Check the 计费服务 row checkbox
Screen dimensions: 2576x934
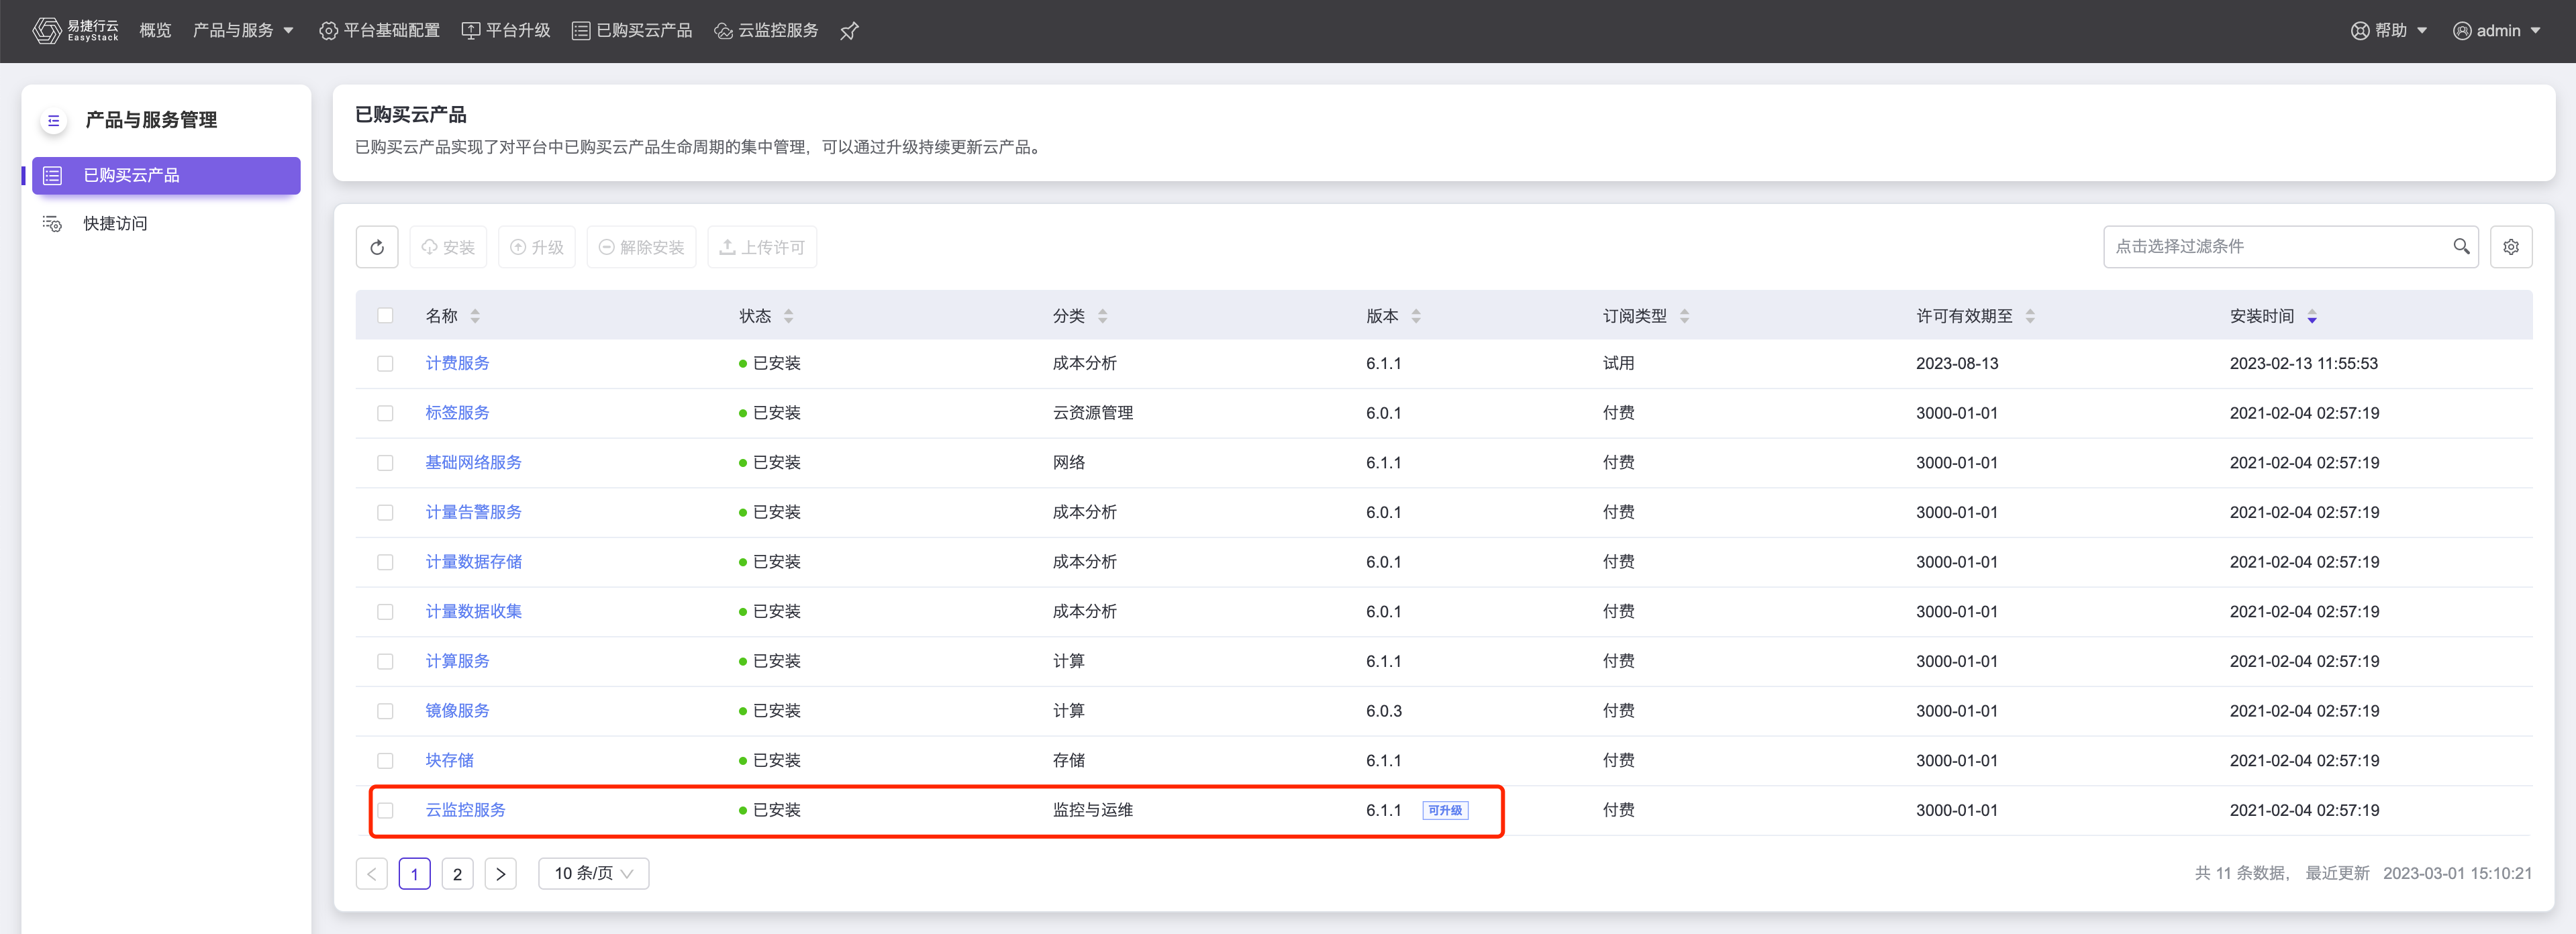(385, 364)
